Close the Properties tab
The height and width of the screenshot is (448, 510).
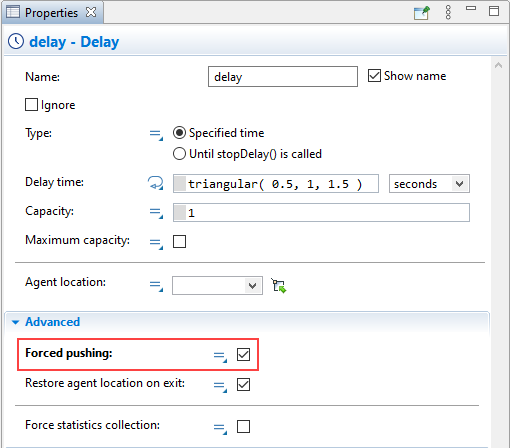tap(91, 12)
